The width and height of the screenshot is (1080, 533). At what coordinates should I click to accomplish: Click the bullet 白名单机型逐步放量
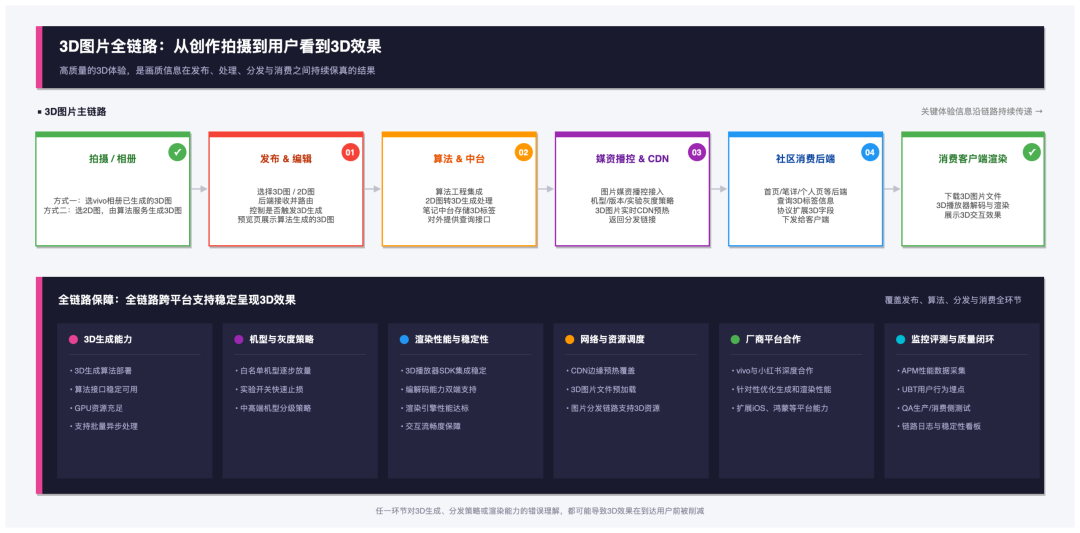(273, 370)
